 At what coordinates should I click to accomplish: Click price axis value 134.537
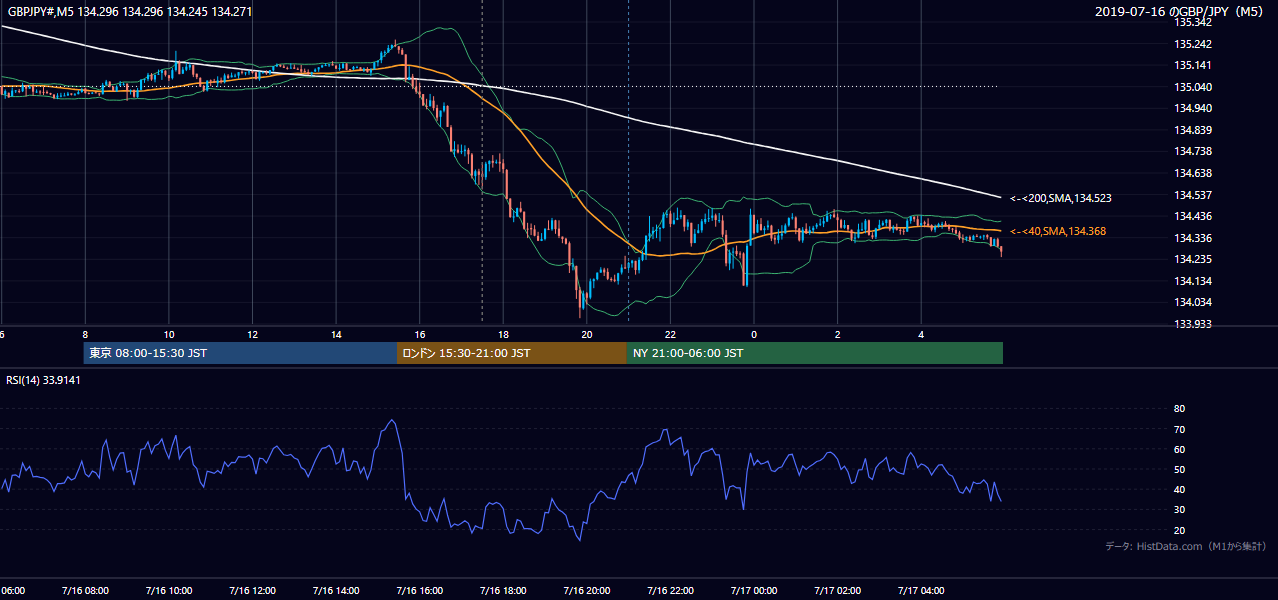coord(1193,195)
